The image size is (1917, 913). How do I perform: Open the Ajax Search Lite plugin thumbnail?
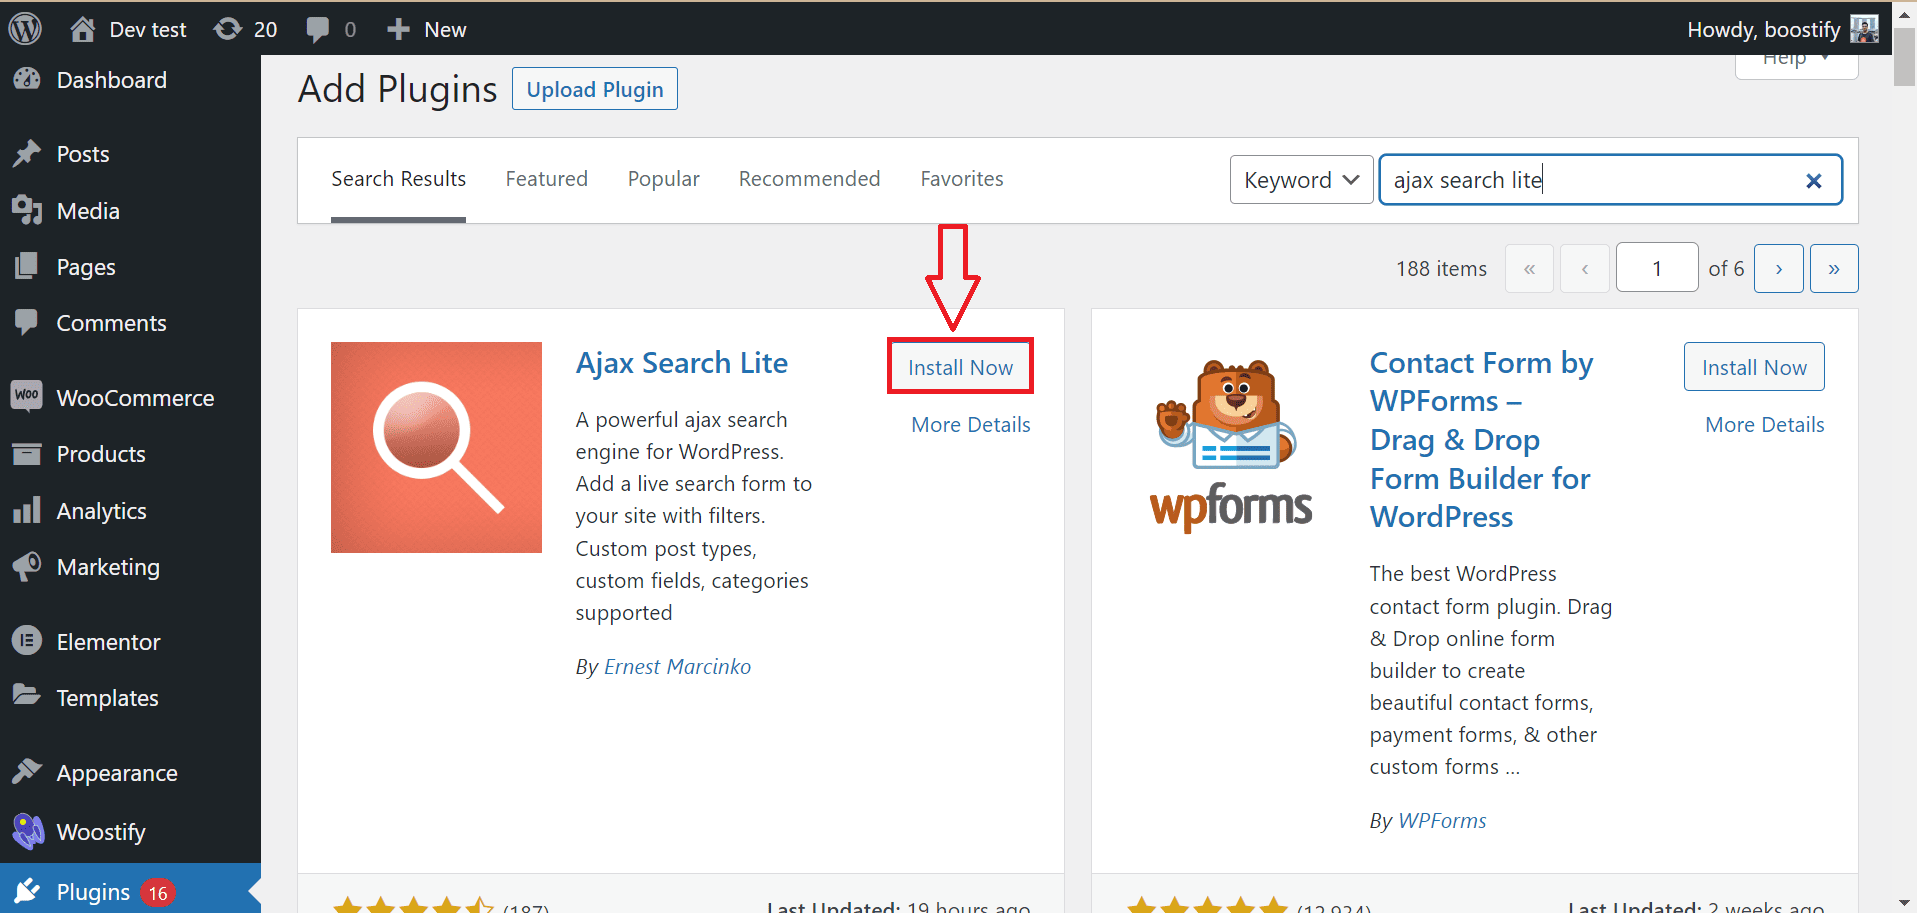(x=436, y=447)
